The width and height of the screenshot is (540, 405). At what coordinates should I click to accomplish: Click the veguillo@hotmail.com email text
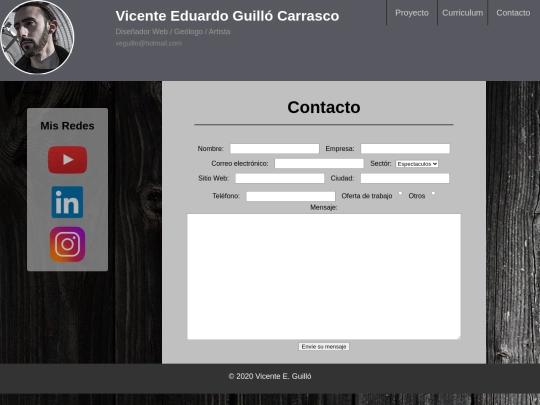(x=149, y=43)
